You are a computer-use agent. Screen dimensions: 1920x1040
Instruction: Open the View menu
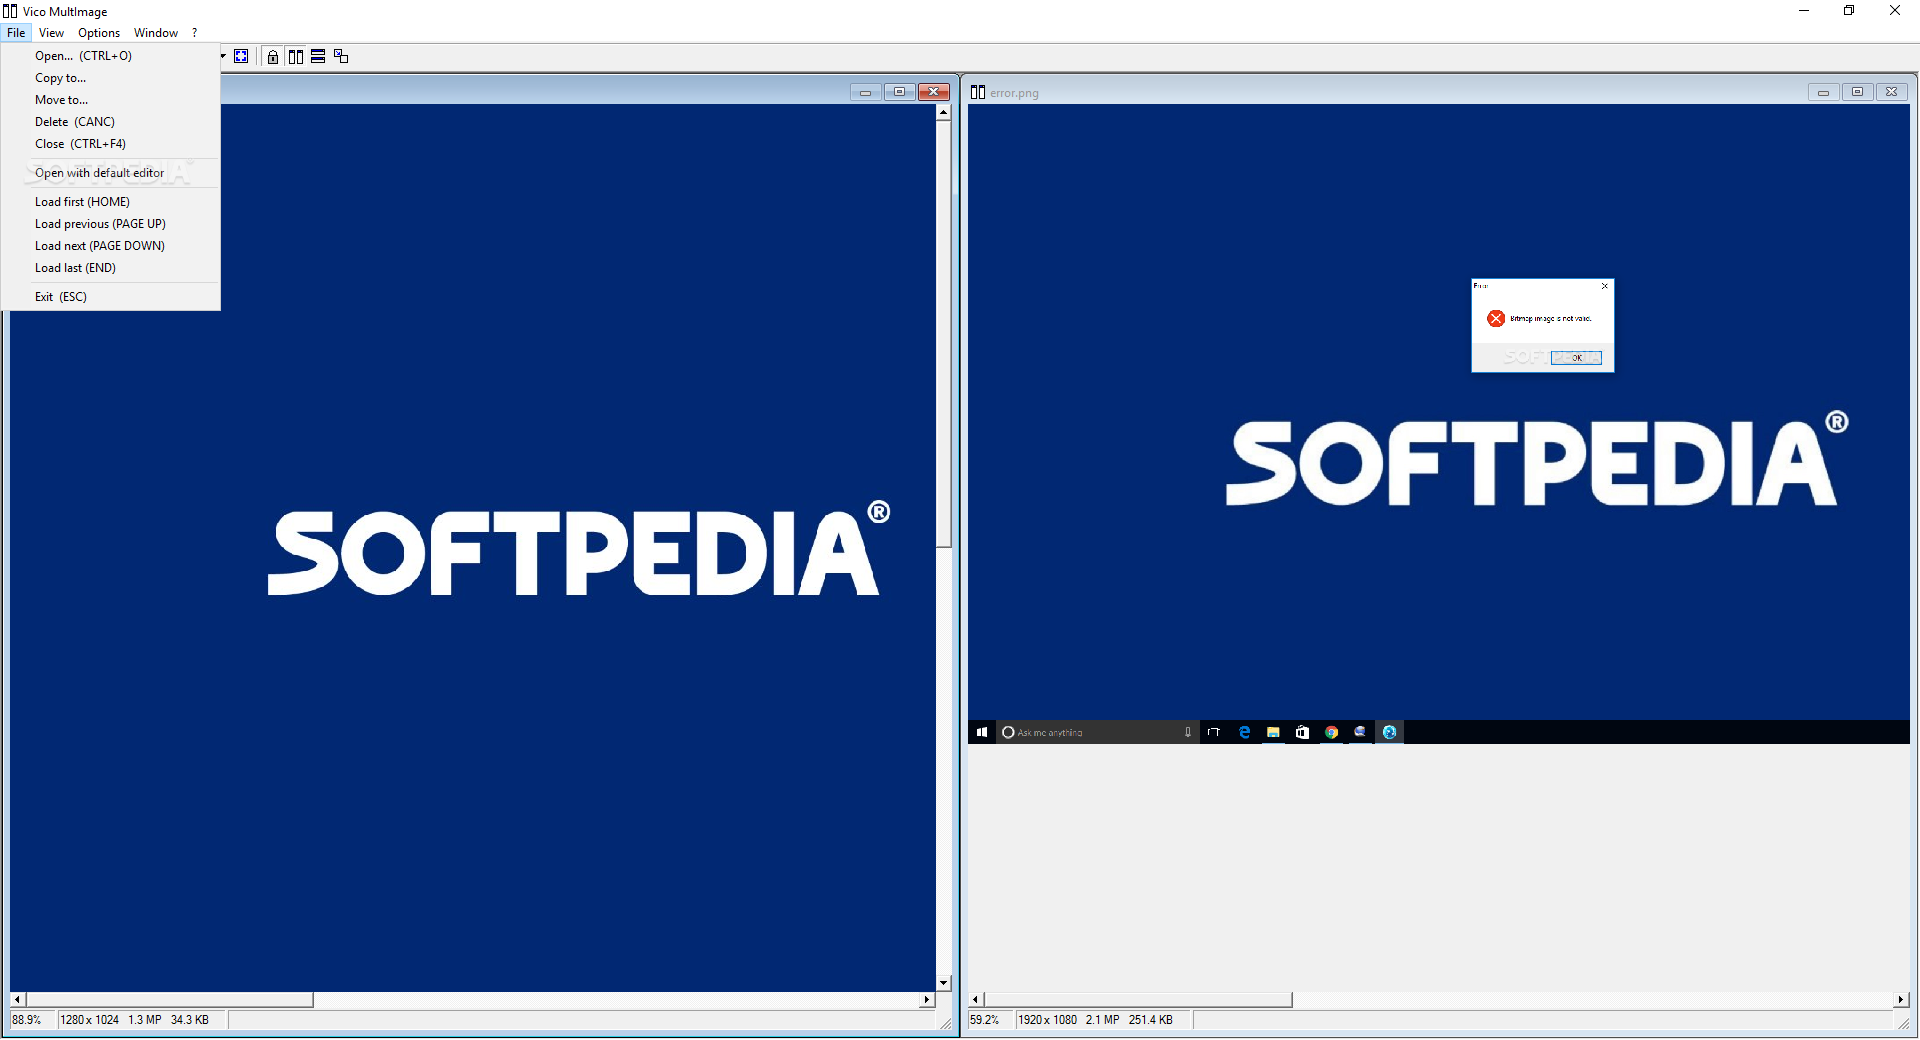pos(51,33)
